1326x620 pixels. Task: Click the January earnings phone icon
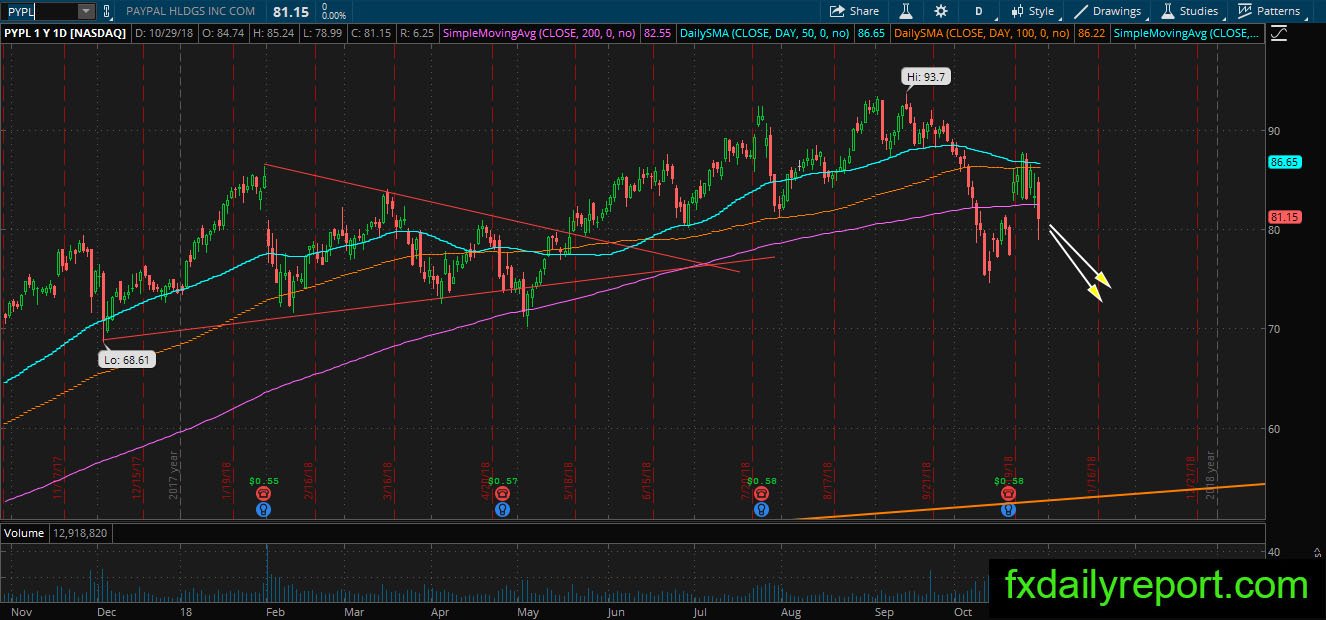tap(263, 494)
